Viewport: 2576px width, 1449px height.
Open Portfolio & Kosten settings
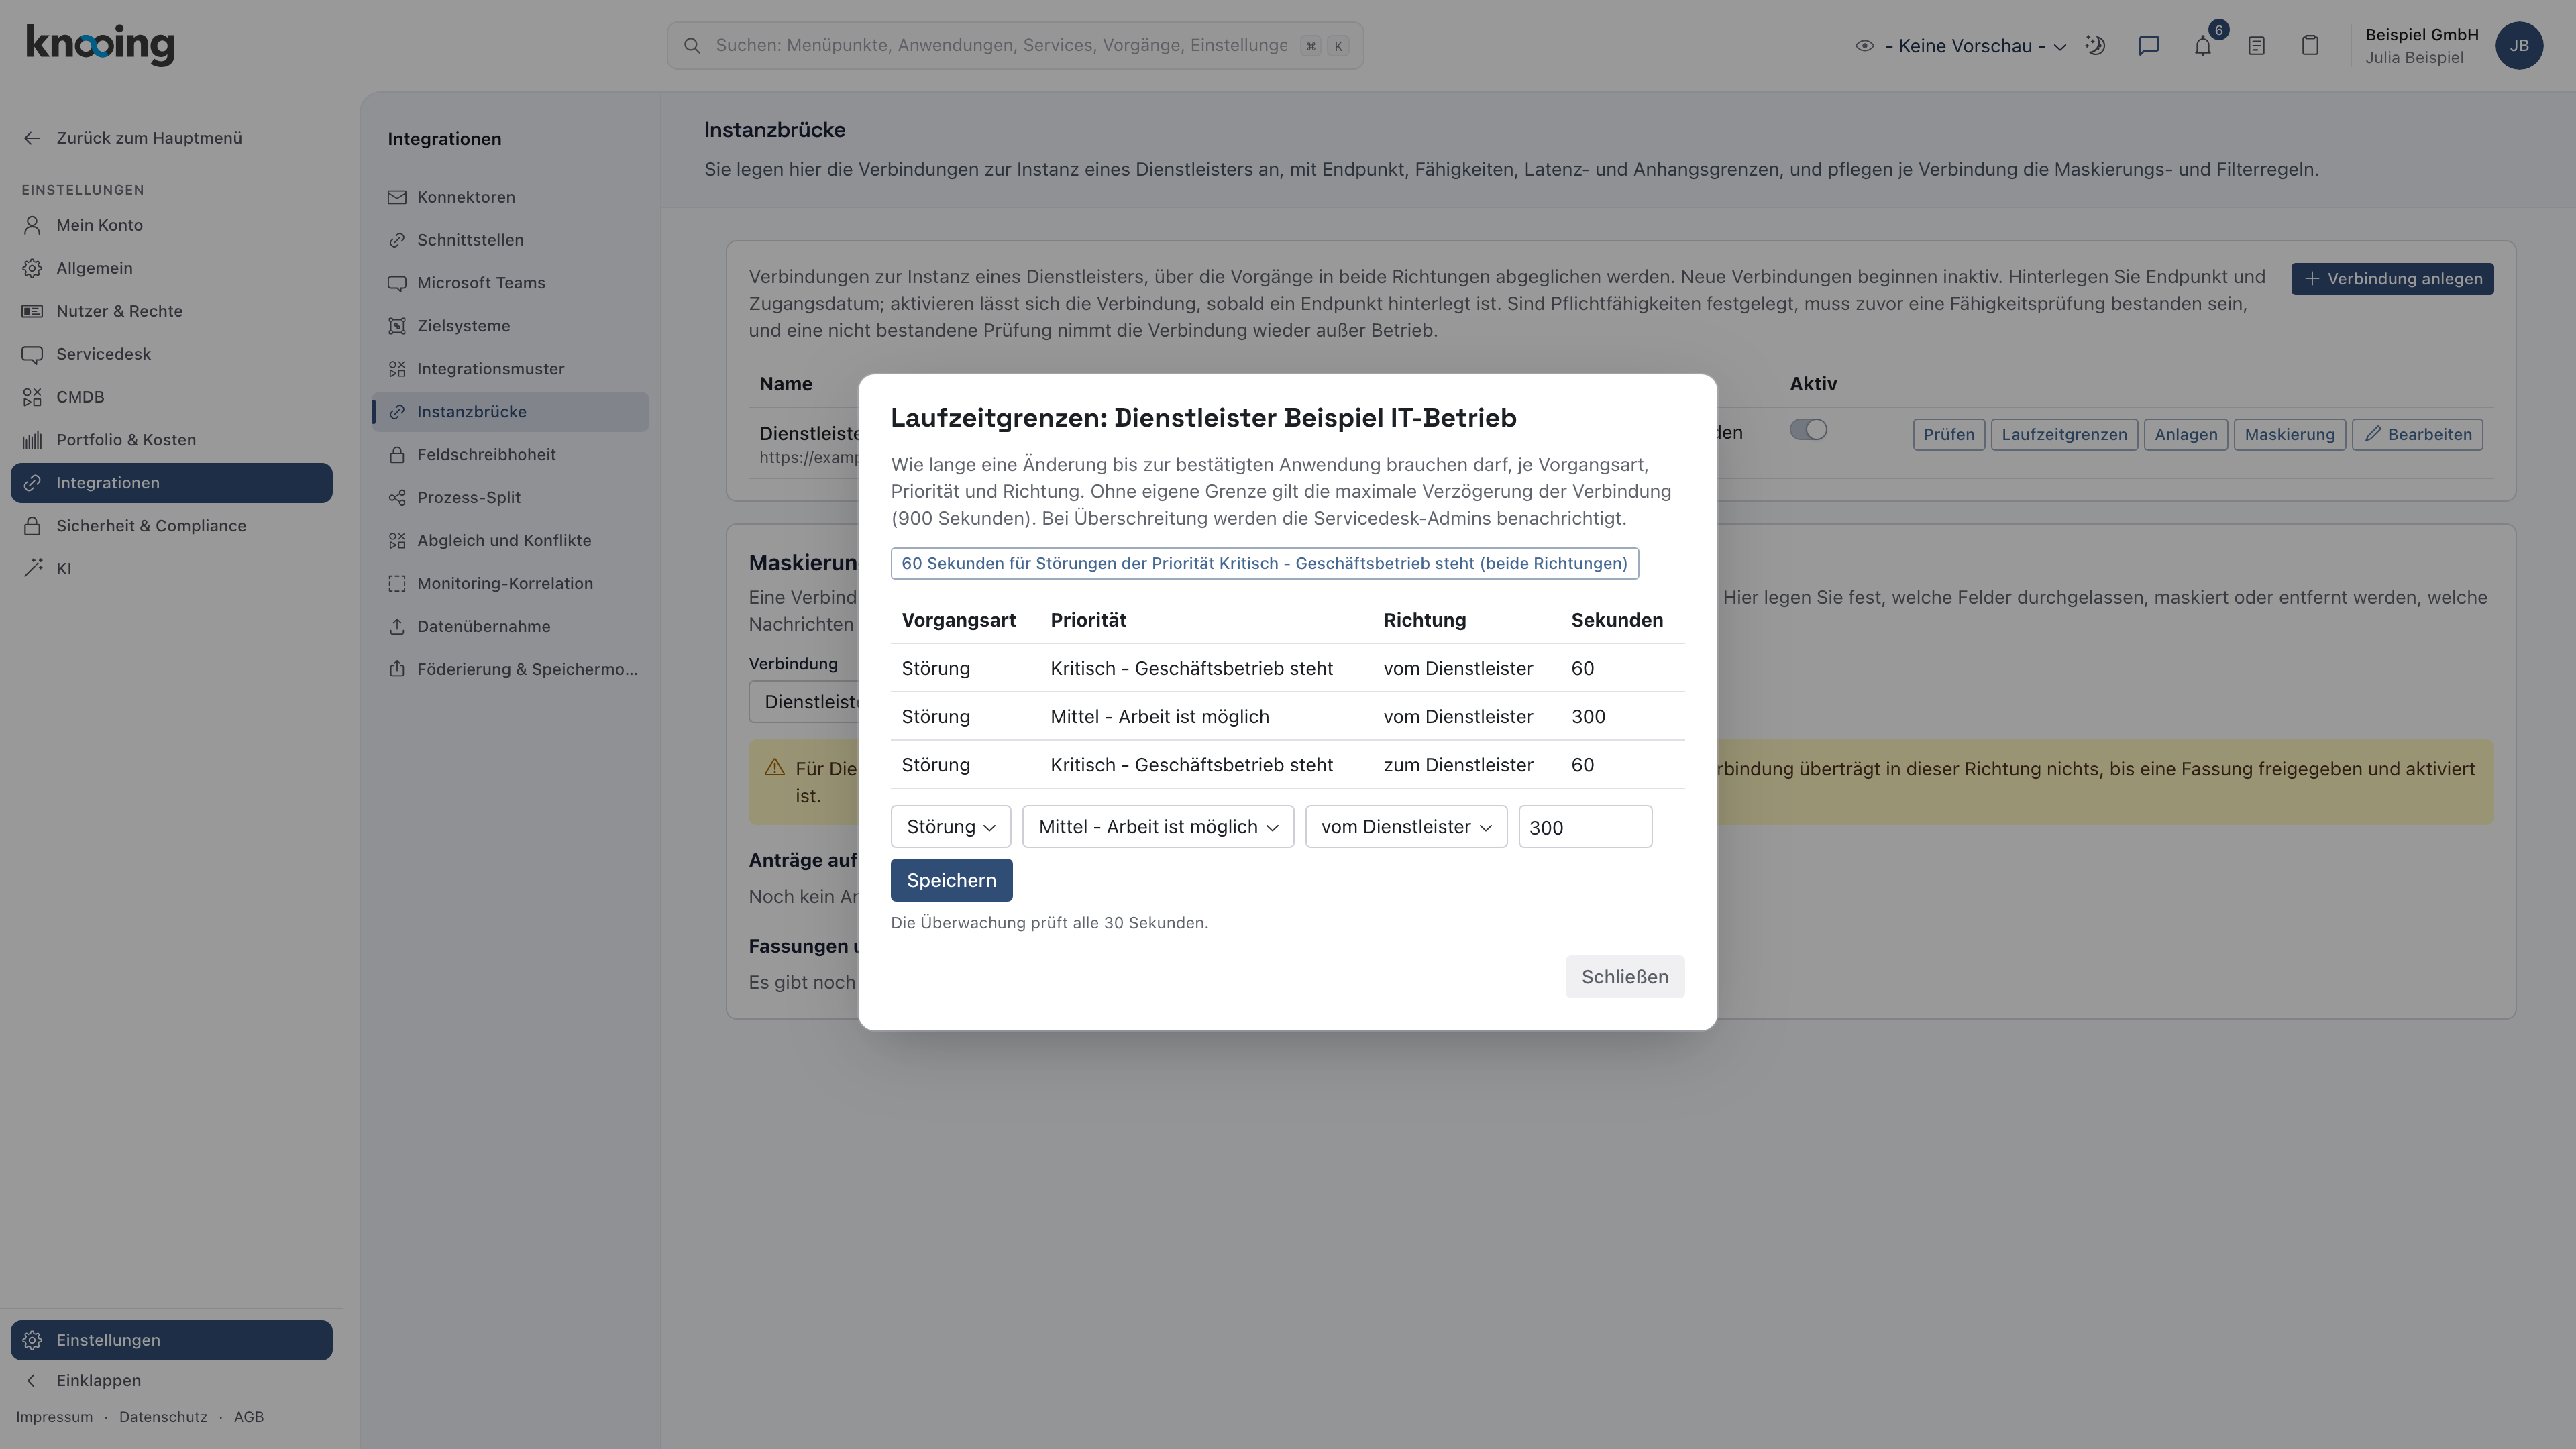(x=171, y=440)
